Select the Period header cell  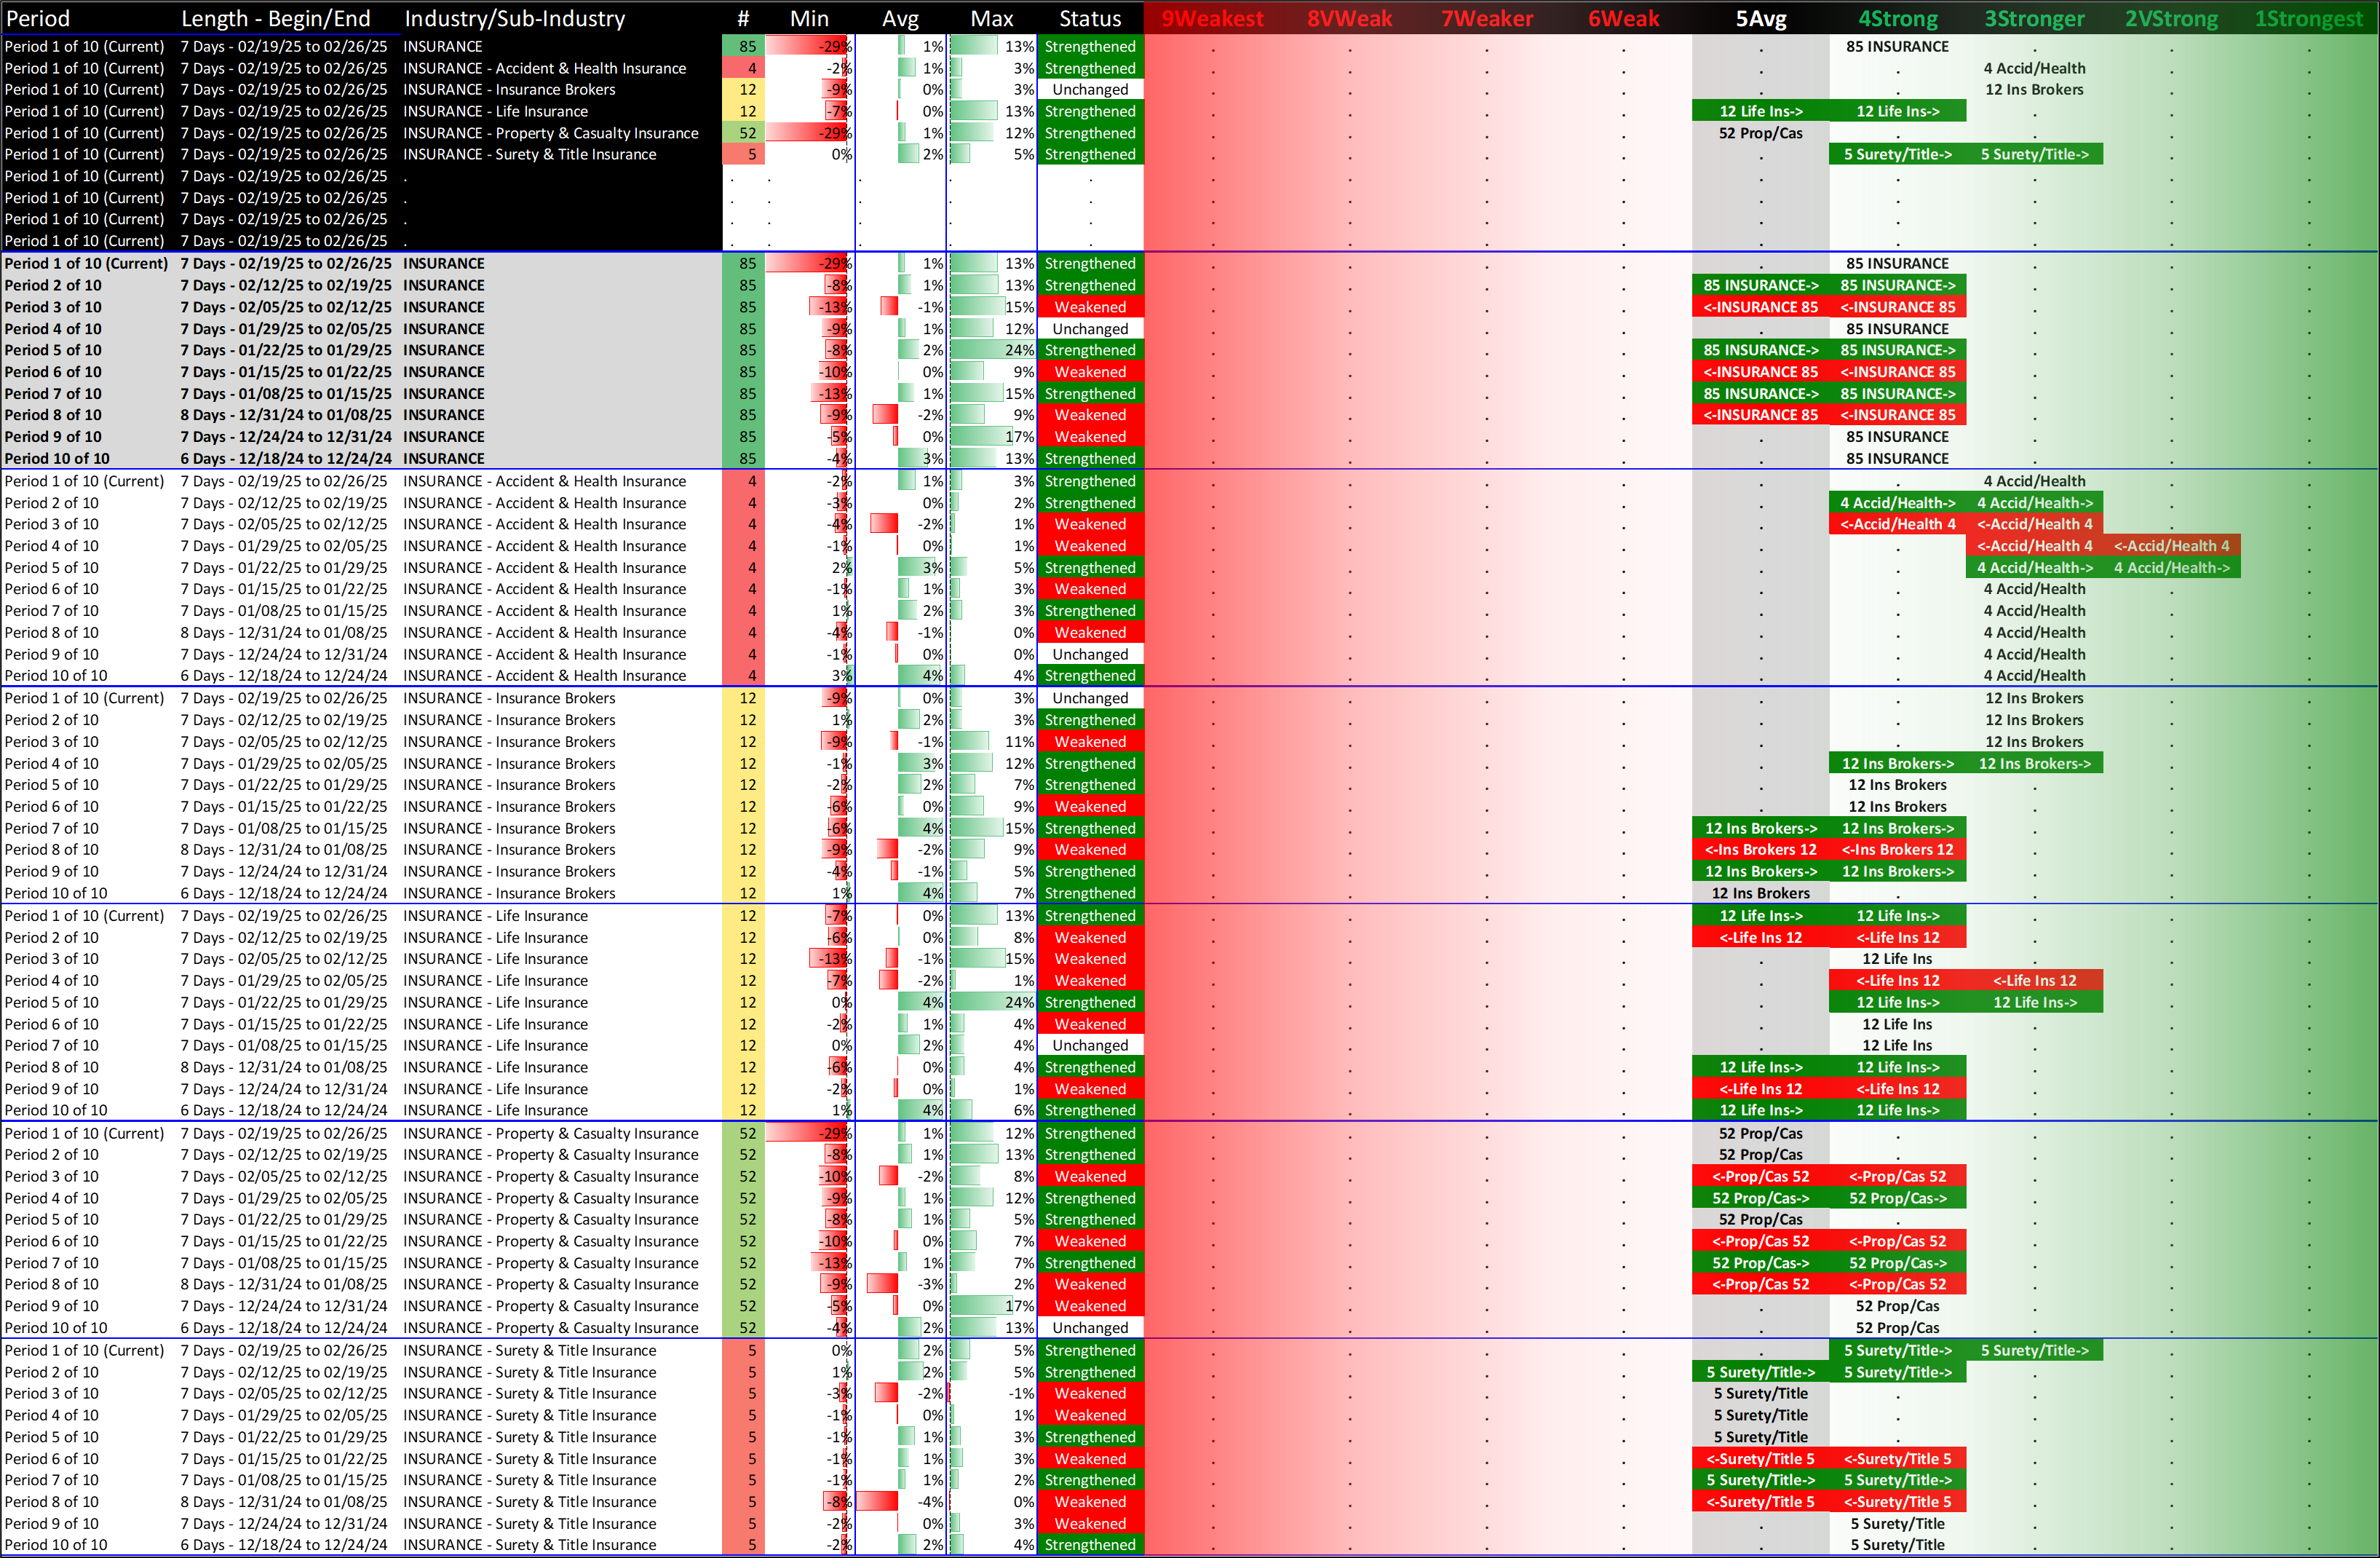pyautogui.click(x=38, y=18)
